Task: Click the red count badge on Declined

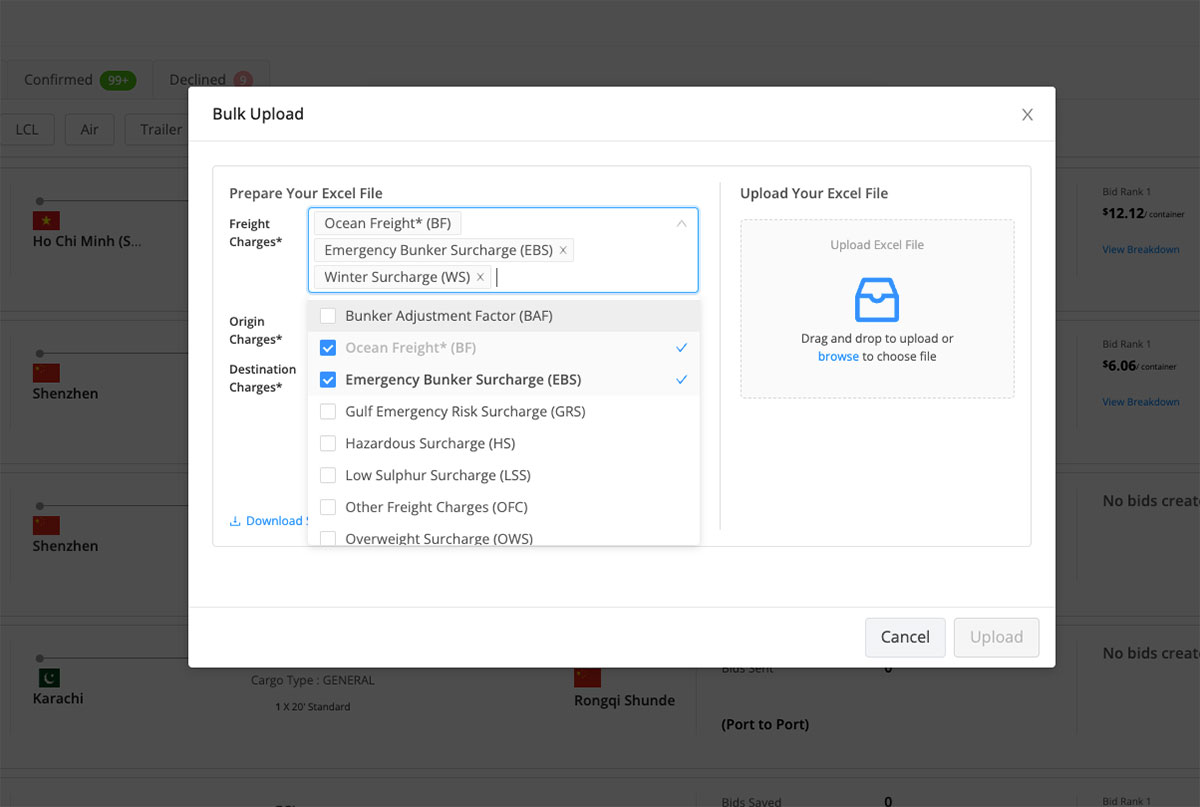Action: [x=243, y=80]
